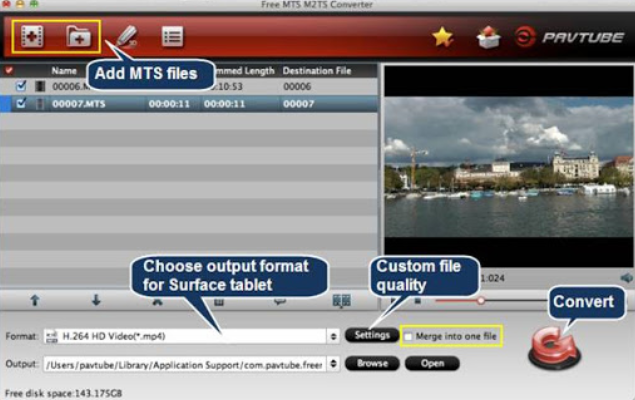Image resolution: width=635 pixels, height=400 pixels.
Task: Open the pencil Edit video tool
Action: [127, 37]
